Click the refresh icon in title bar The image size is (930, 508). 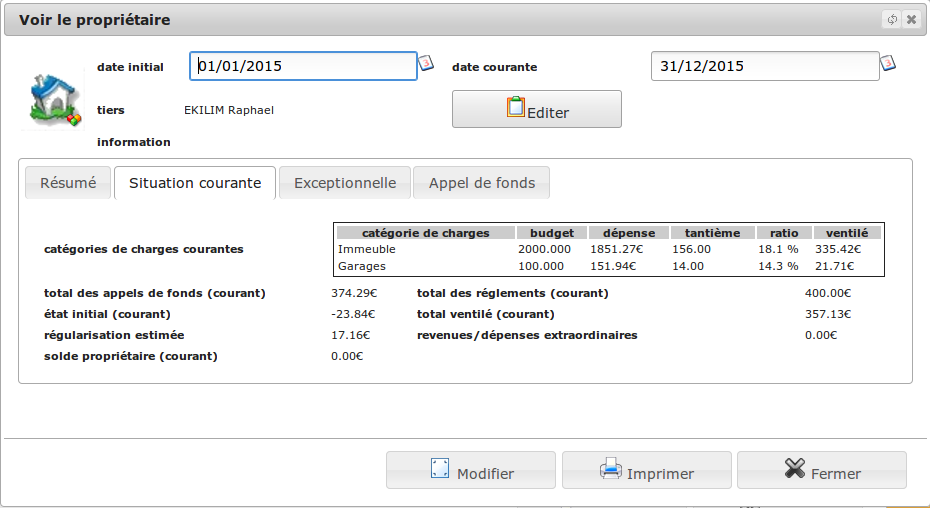coord(892,20)
